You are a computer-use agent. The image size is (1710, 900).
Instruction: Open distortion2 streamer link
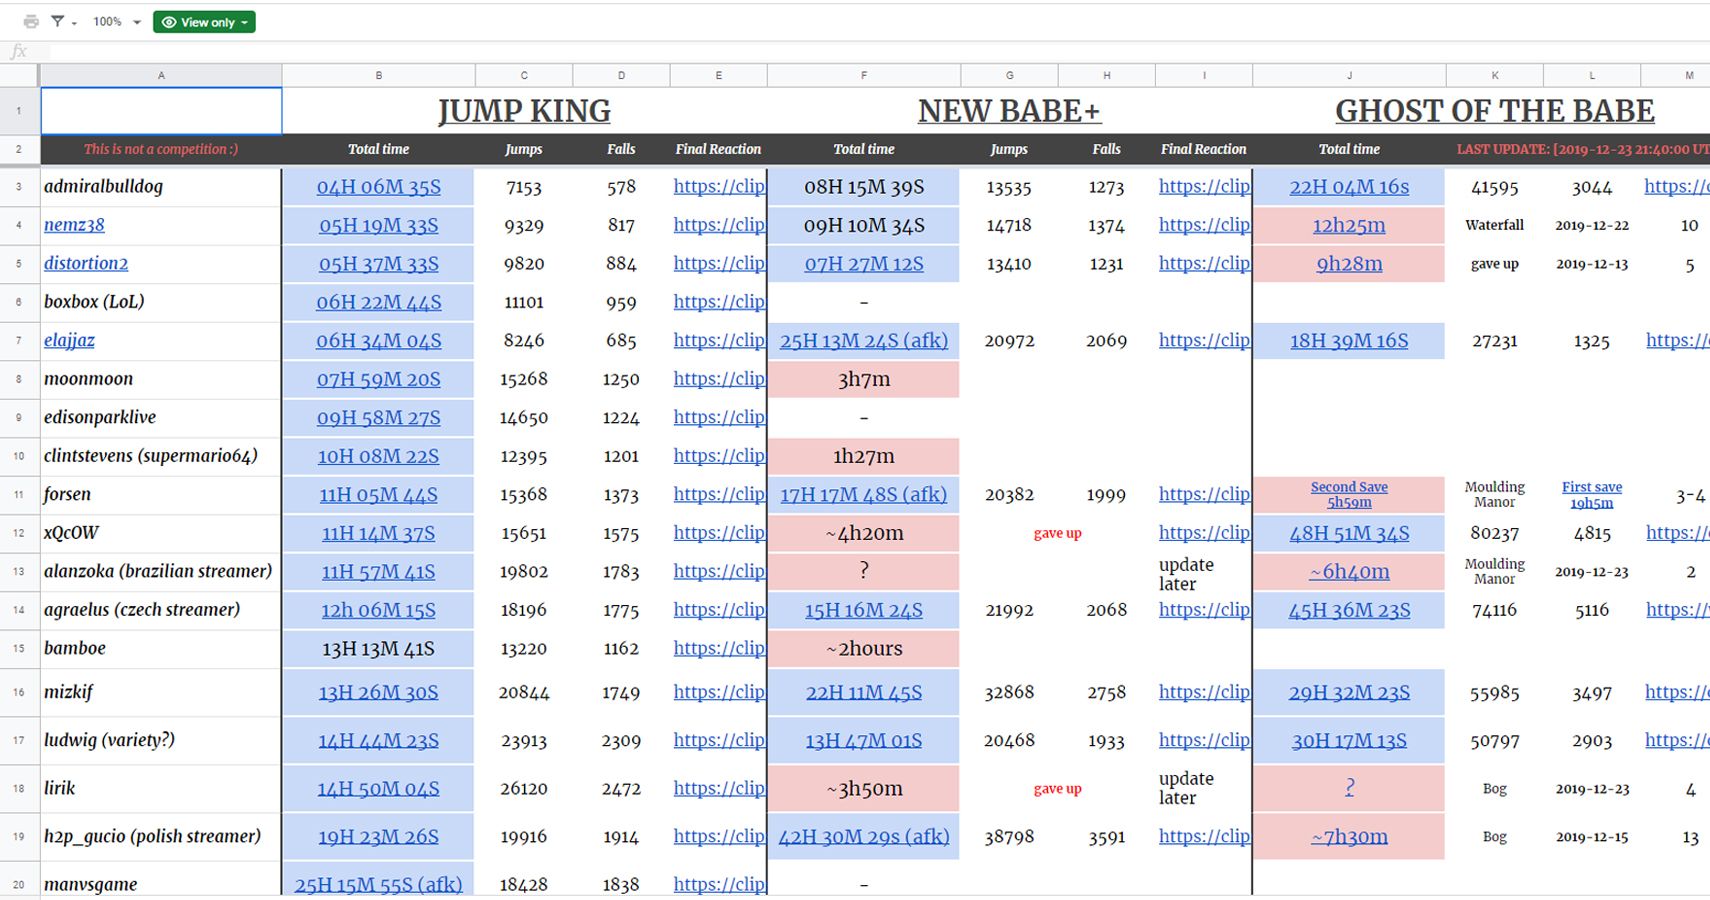pyautogui.click(x=86, y=263)
